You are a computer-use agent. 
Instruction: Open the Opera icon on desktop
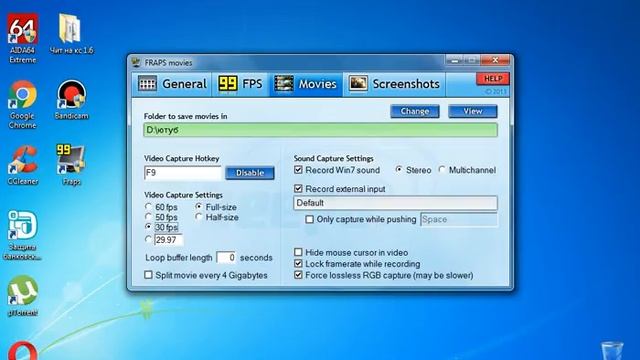click(22, 351)
